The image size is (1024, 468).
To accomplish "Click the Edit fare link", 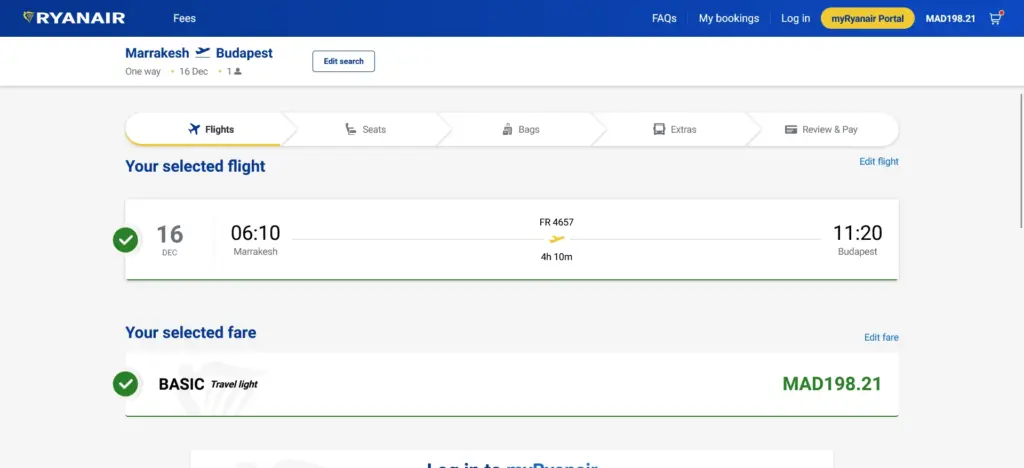I will 881,337.
